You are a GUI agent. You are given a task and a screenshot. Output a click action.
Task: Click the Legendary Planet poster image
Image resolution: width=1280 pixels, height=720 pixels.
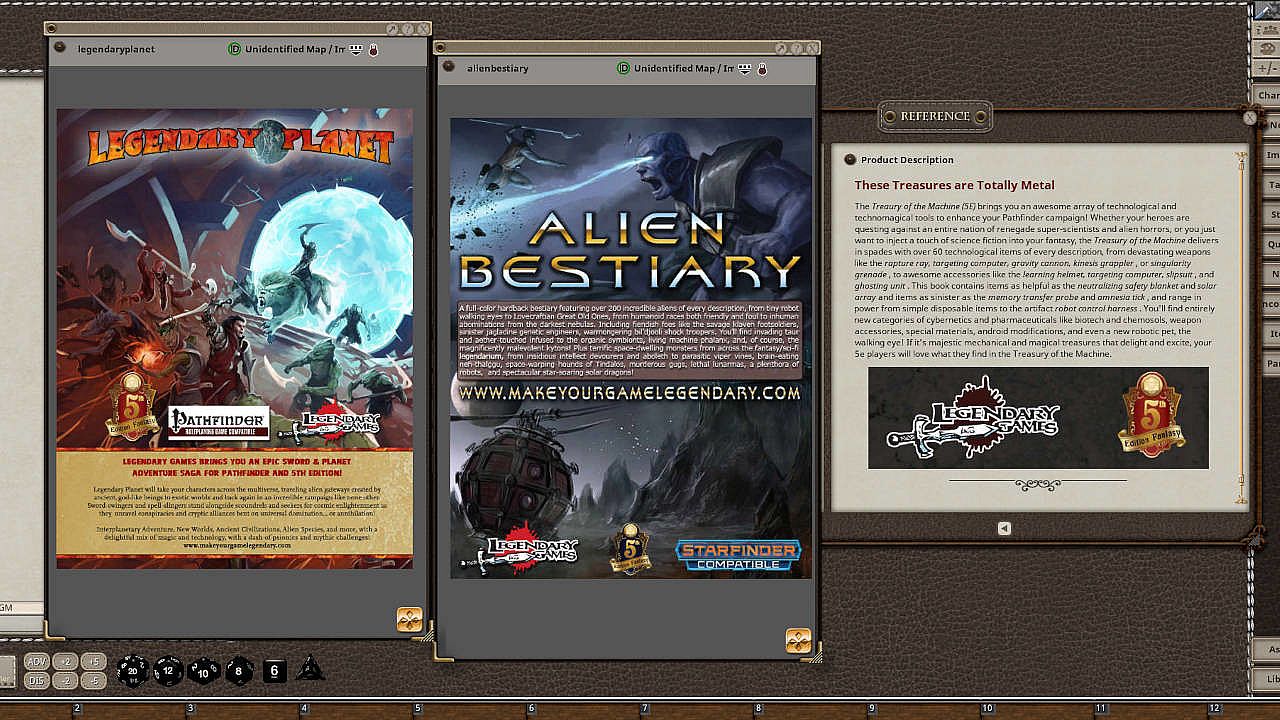234,339
